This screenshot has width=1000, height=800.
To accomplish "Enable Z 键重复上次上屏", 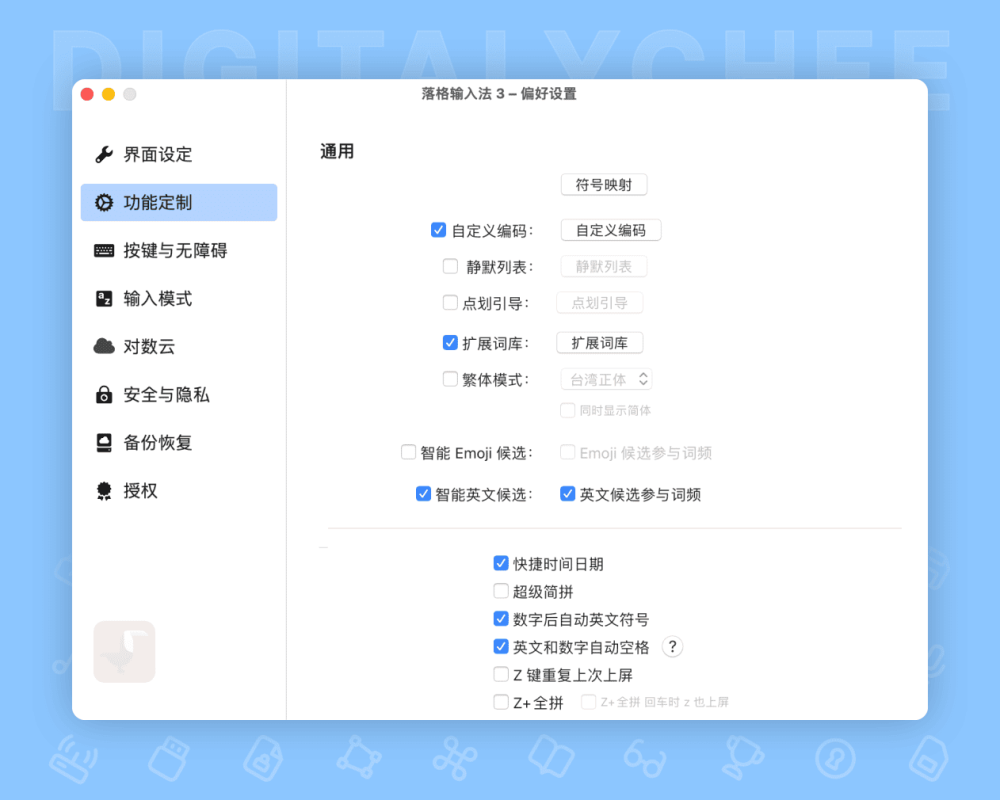I will click(x=501, y=674).
